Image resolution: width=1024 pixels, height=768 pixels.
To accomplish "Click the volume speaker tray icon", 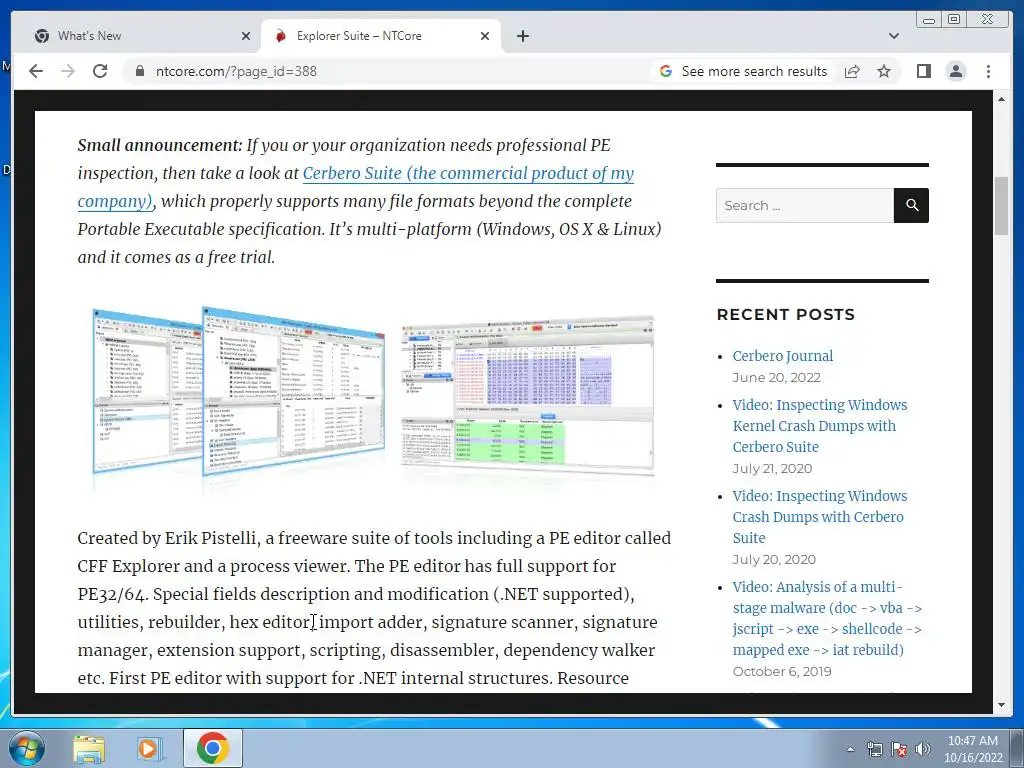I will [922, 749].
